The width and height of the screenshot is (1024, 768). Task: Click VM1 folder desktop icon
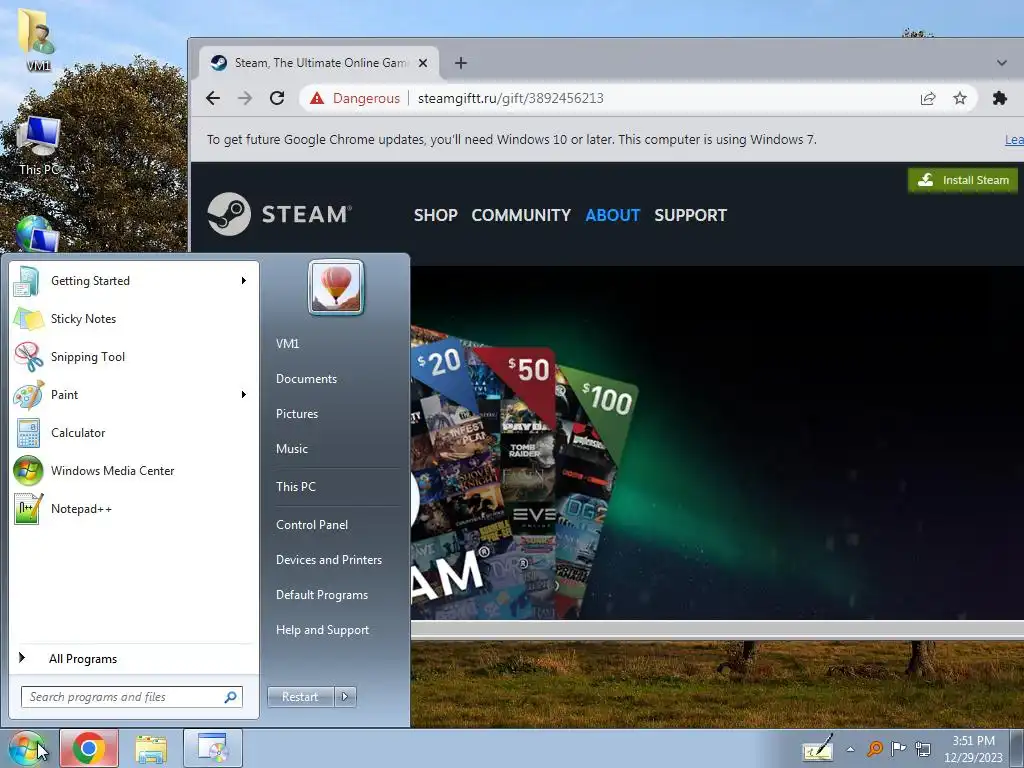click(37, 39)
